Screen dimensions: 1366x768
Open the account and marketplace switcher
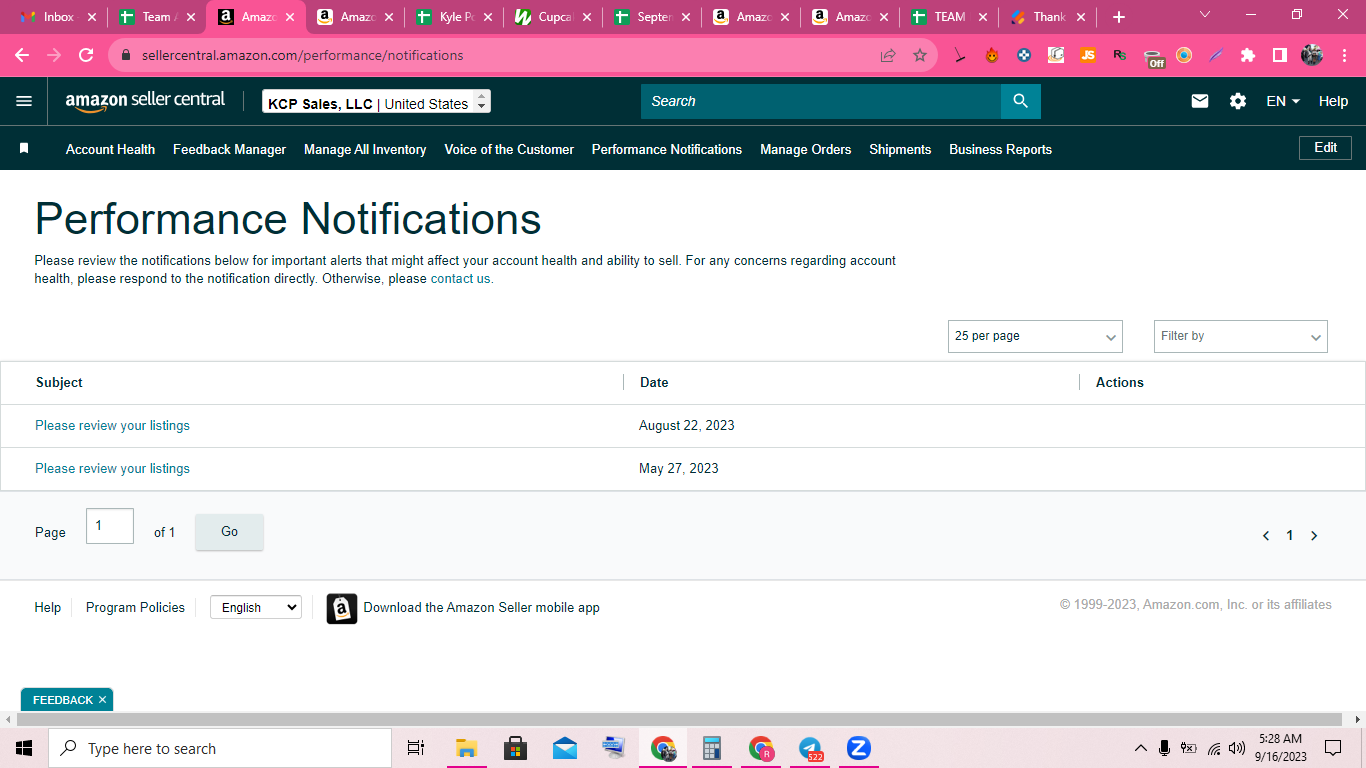pos(377,102)
